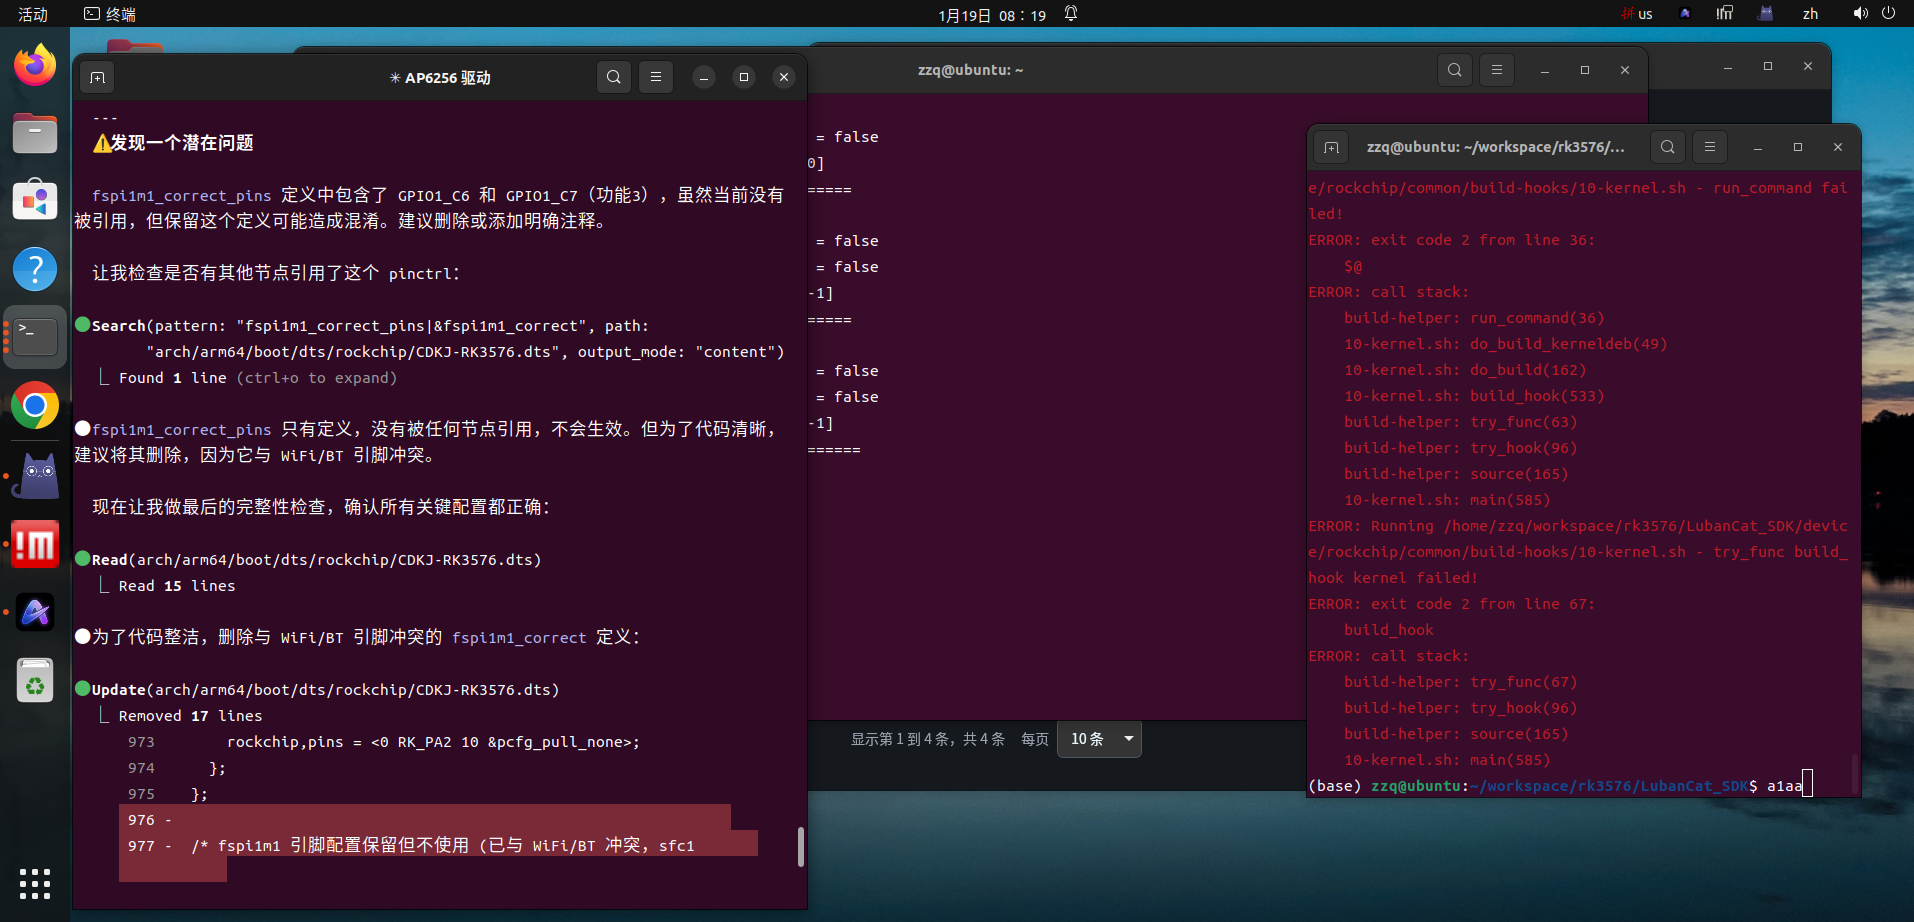Click the AP6256 terminal scrollbar thumb
This screenshot has width=1914, height=922.
(x=800, y=847)
